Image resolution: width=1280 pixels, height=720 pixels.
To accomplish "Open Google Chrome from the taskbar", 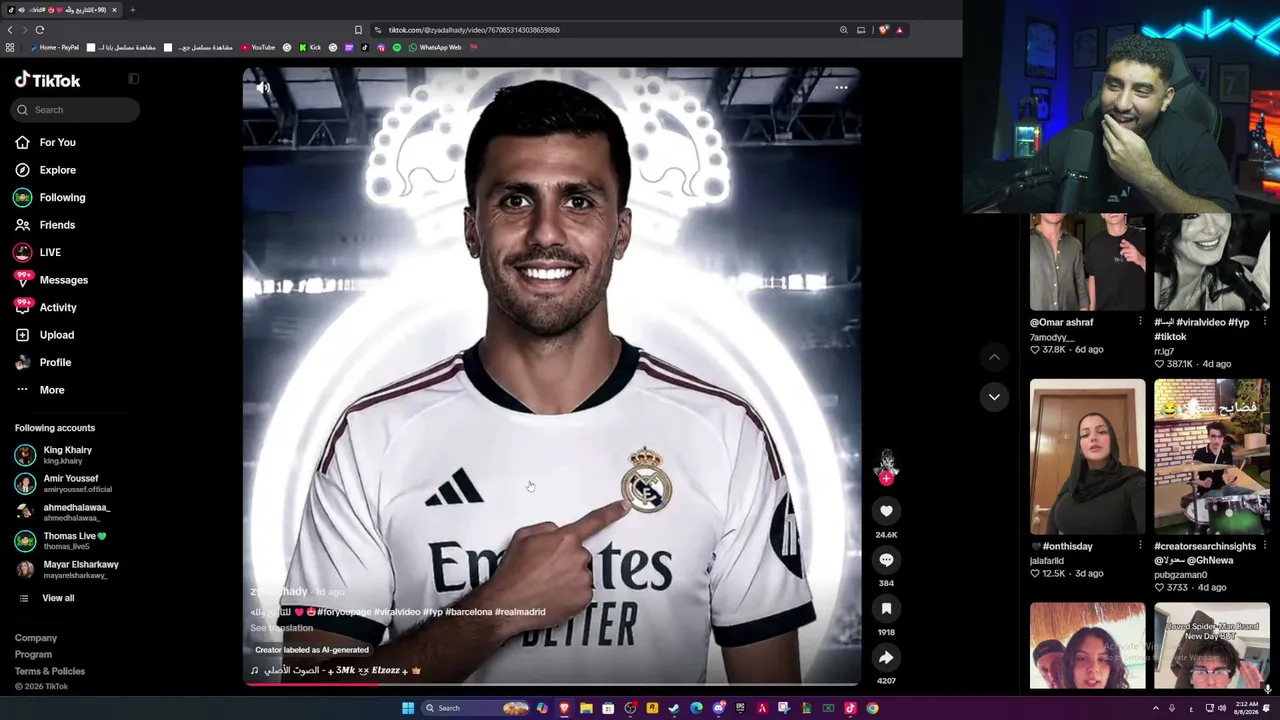I will (872, 708).
